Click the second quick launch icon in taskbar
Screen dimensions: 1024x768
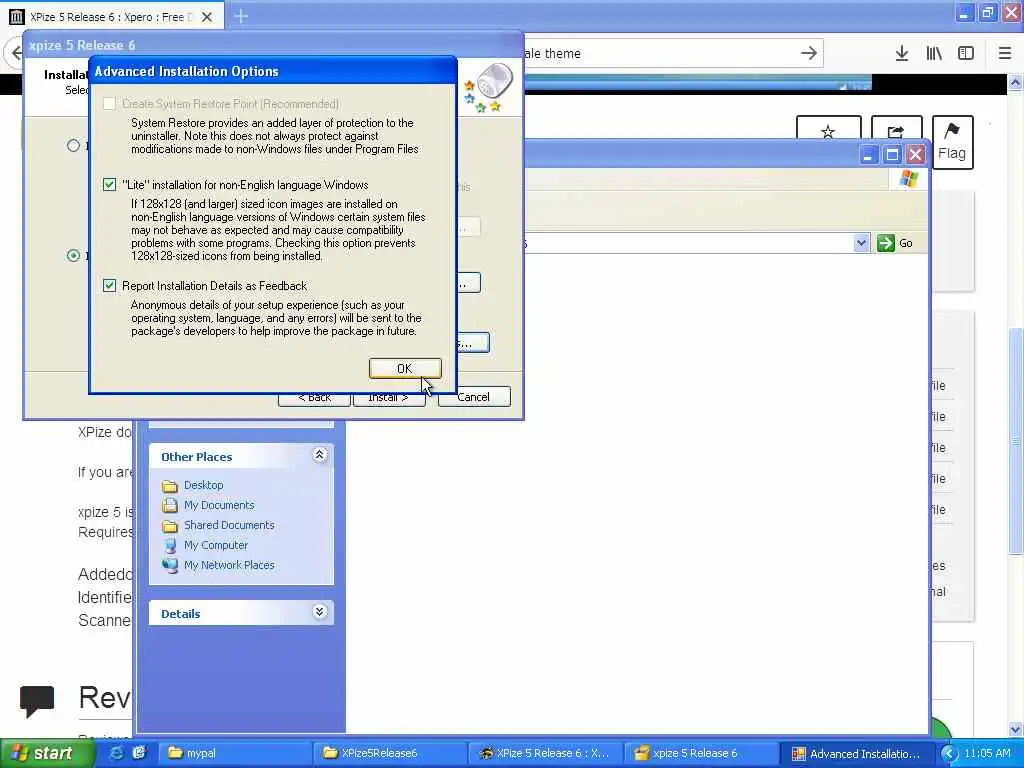[x=139, y=753]
